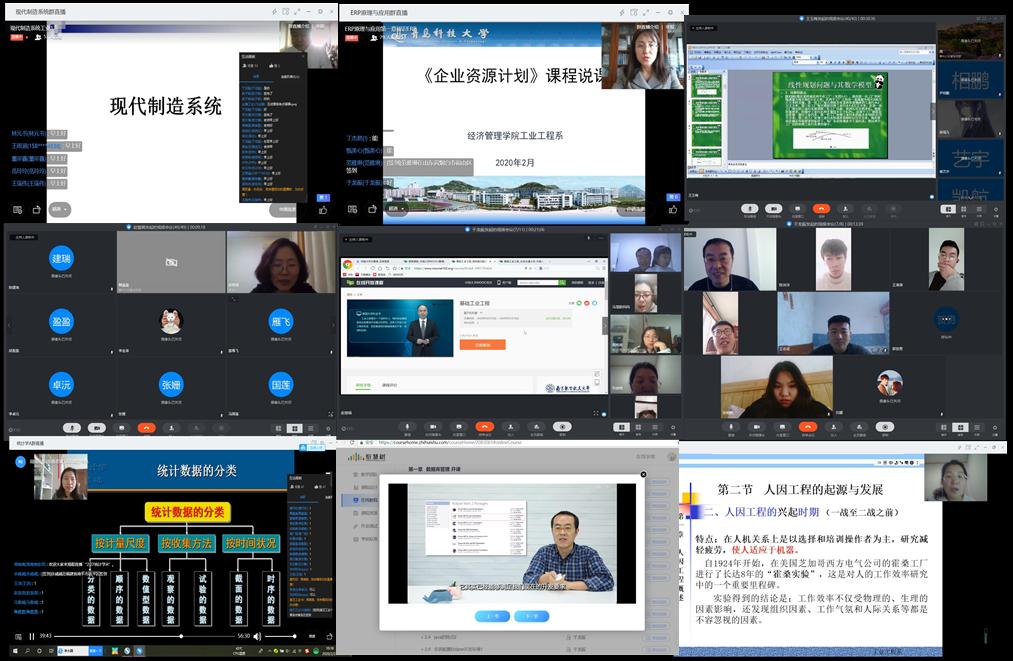
Task: Mute volume on 统计数据的分类 video player
Action: 257,636
